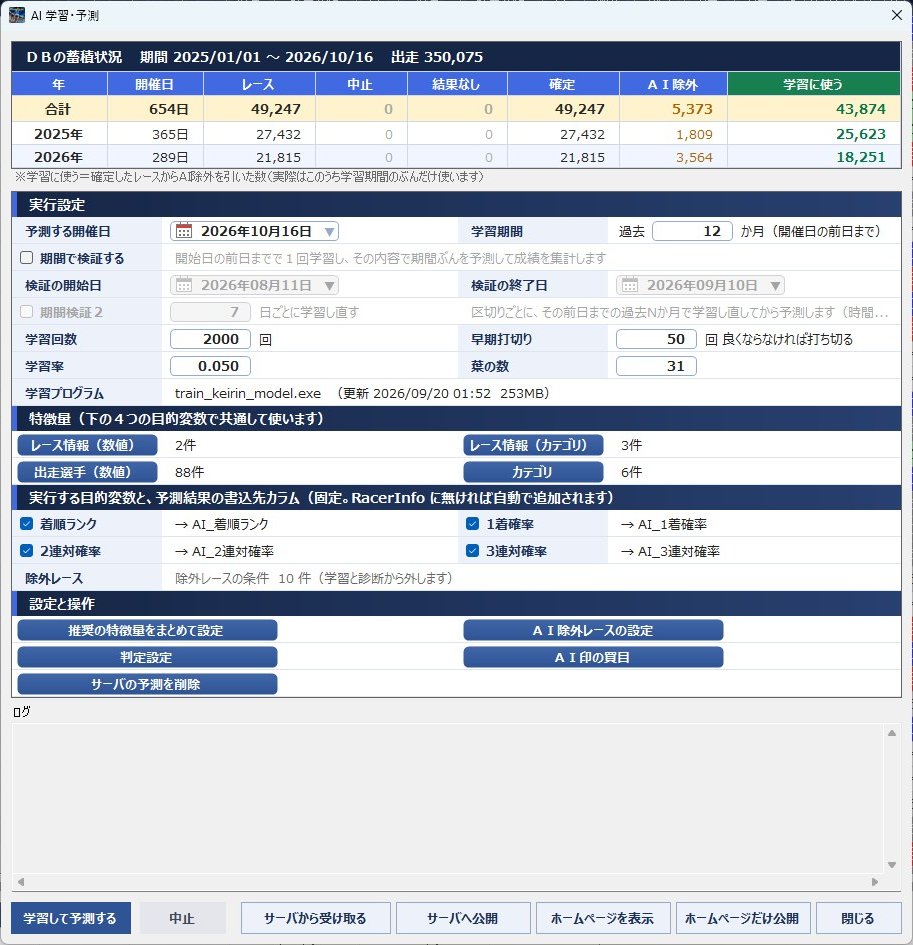Click the app icon in the title bar
Viewport: 913px width, 945px height.
[x=16, y=15]
